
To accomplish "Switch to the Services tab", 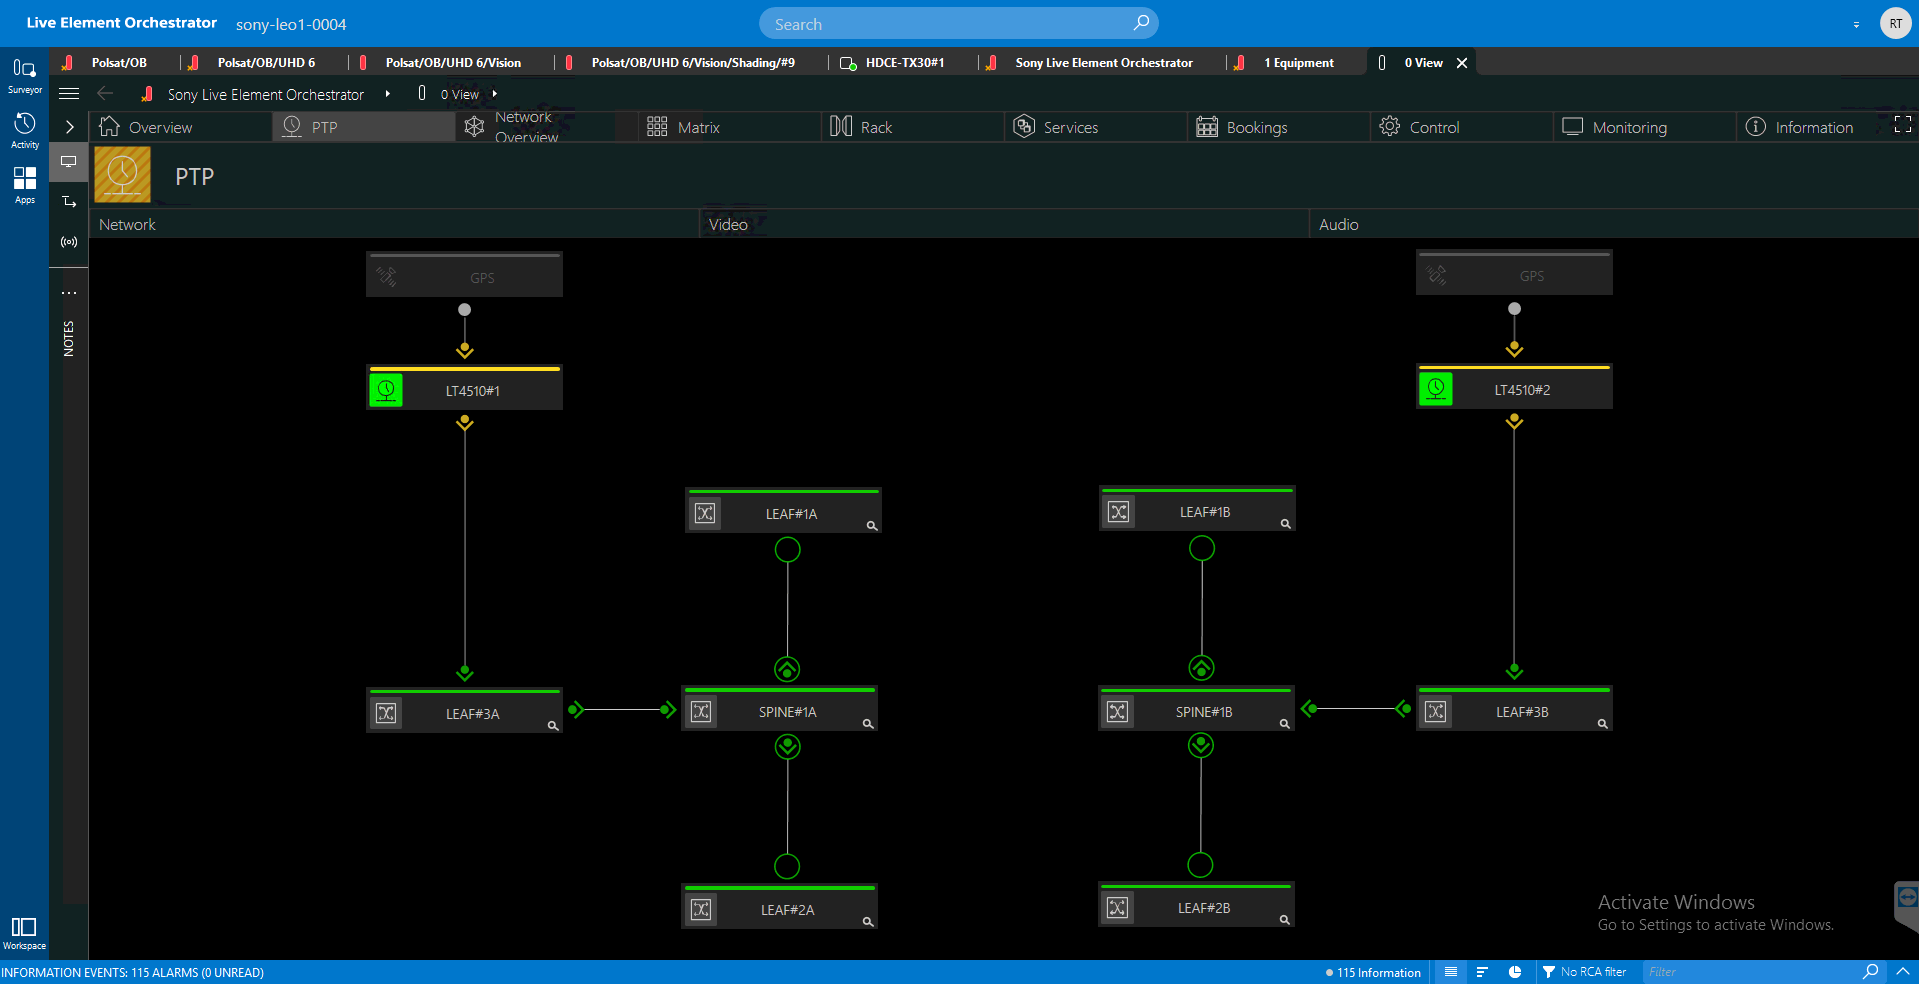I will [1095, 127].
